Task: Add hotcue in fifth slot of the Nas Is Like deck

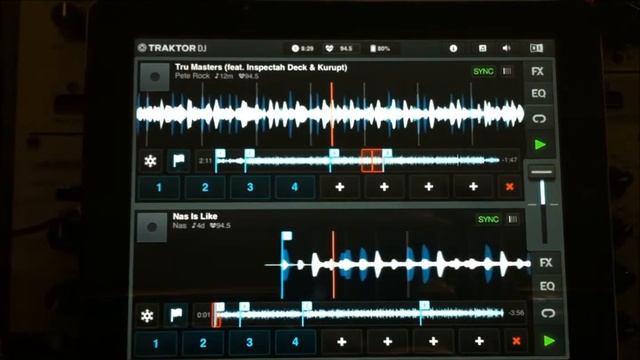Action: [x=342, y=342]
